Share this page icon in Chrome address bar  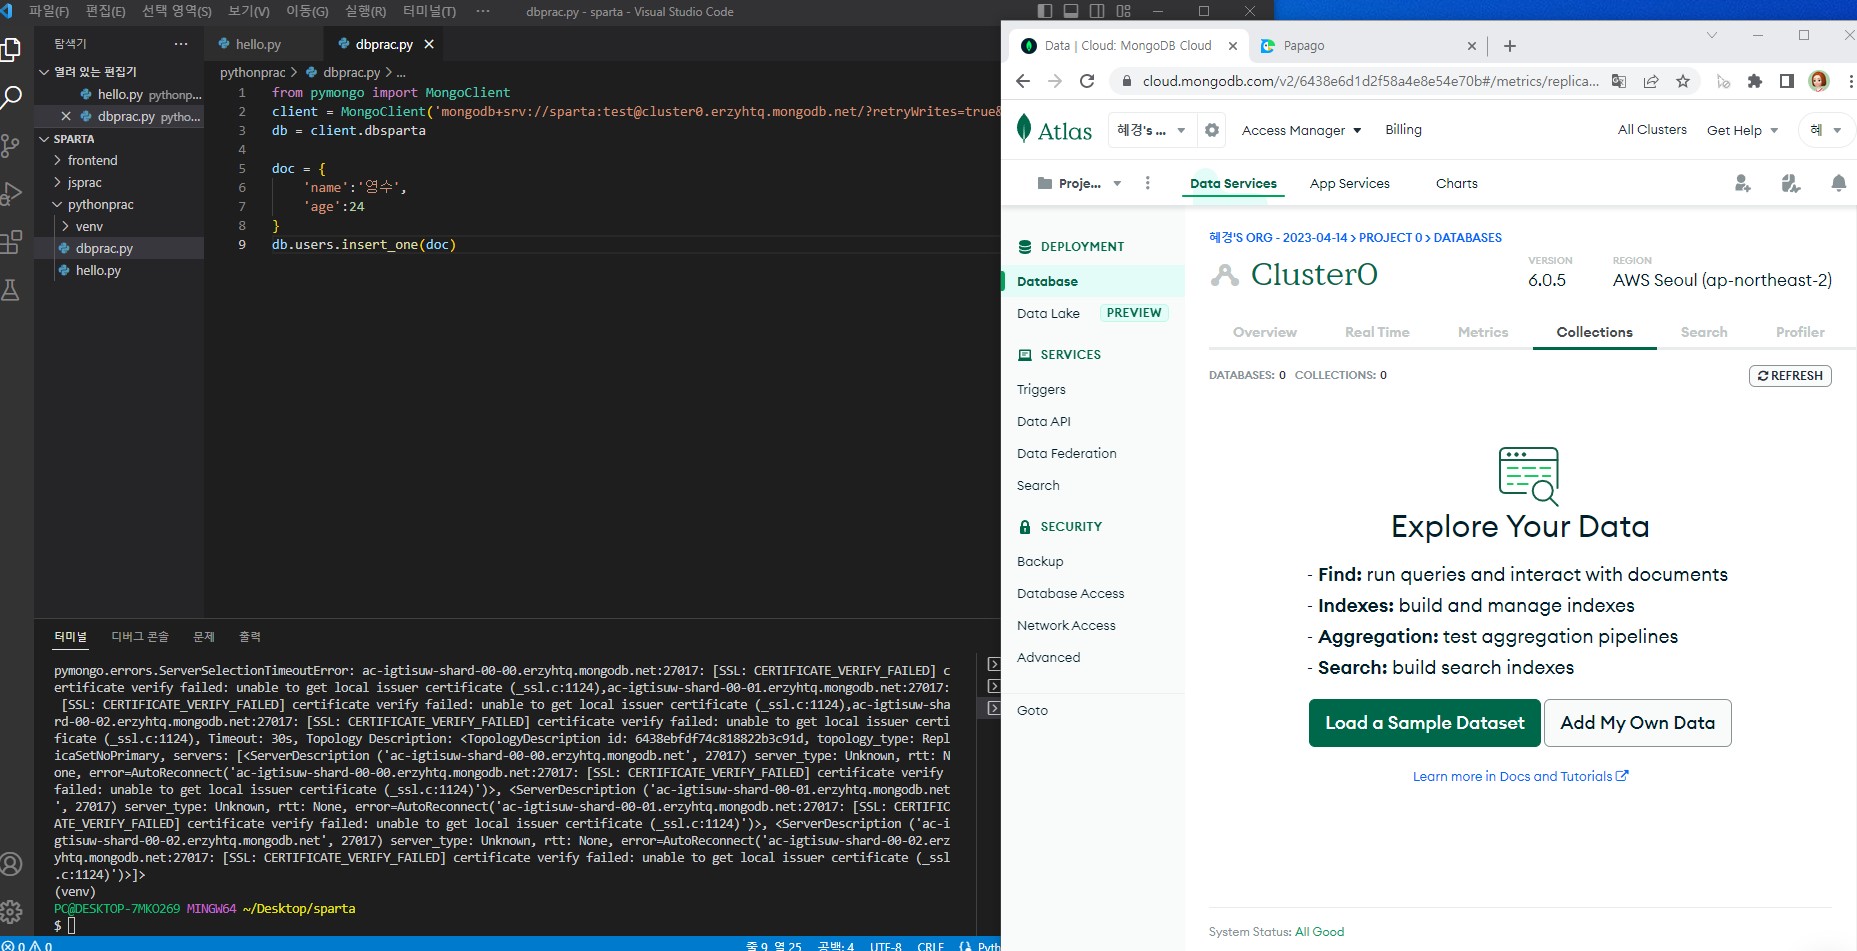1651,81
